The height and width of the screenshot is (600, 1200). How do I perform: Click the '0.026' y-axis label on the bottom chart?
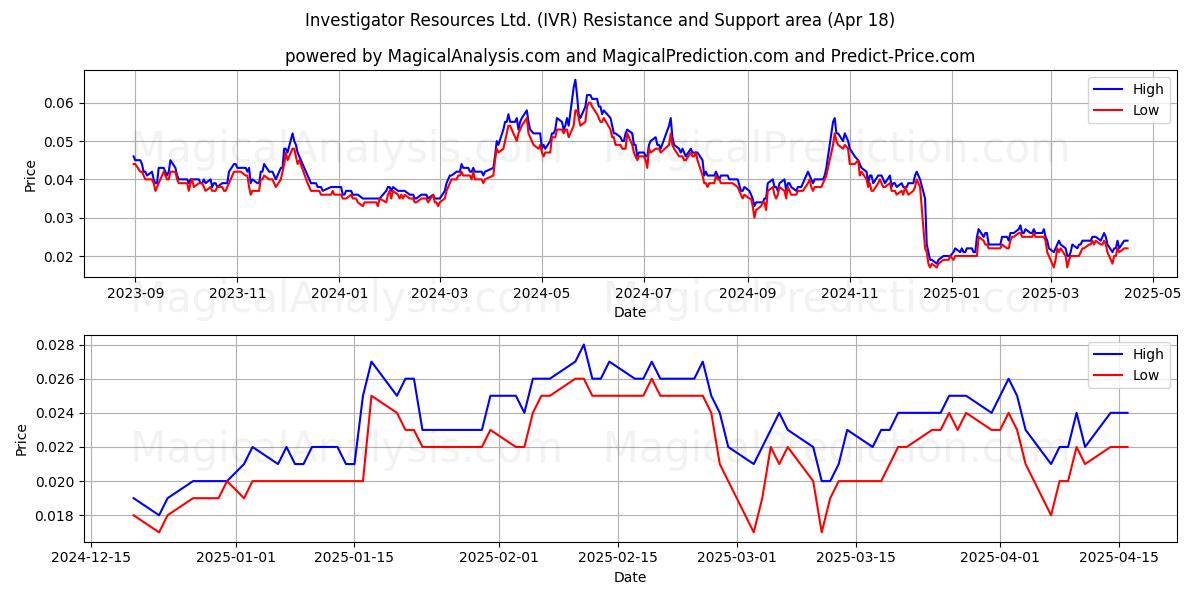coord(57,379)
